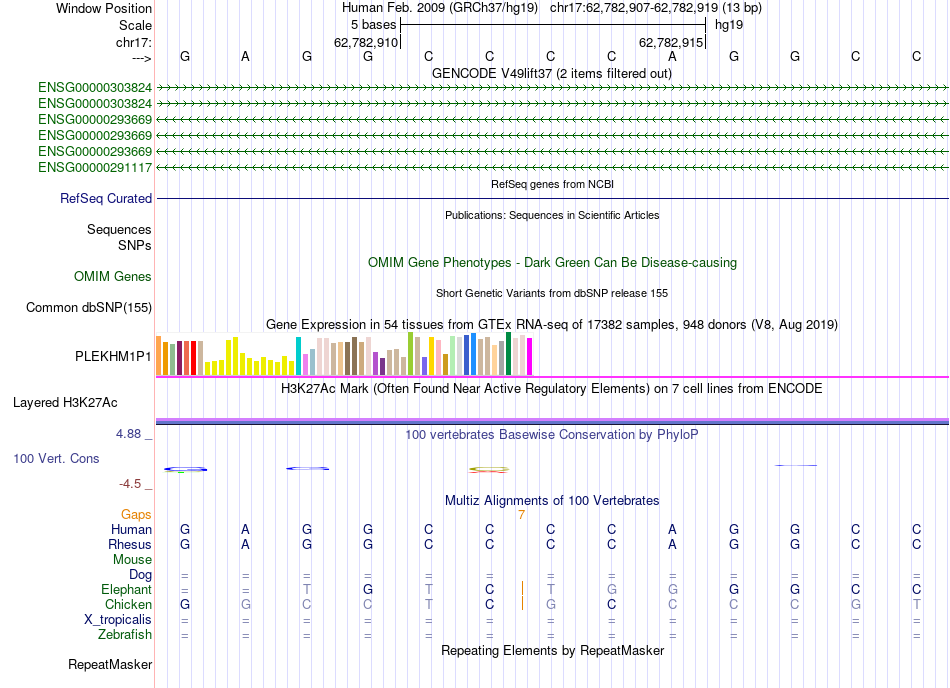Select the PLEKHM1P1 gene label

click(x=113, y=356)
